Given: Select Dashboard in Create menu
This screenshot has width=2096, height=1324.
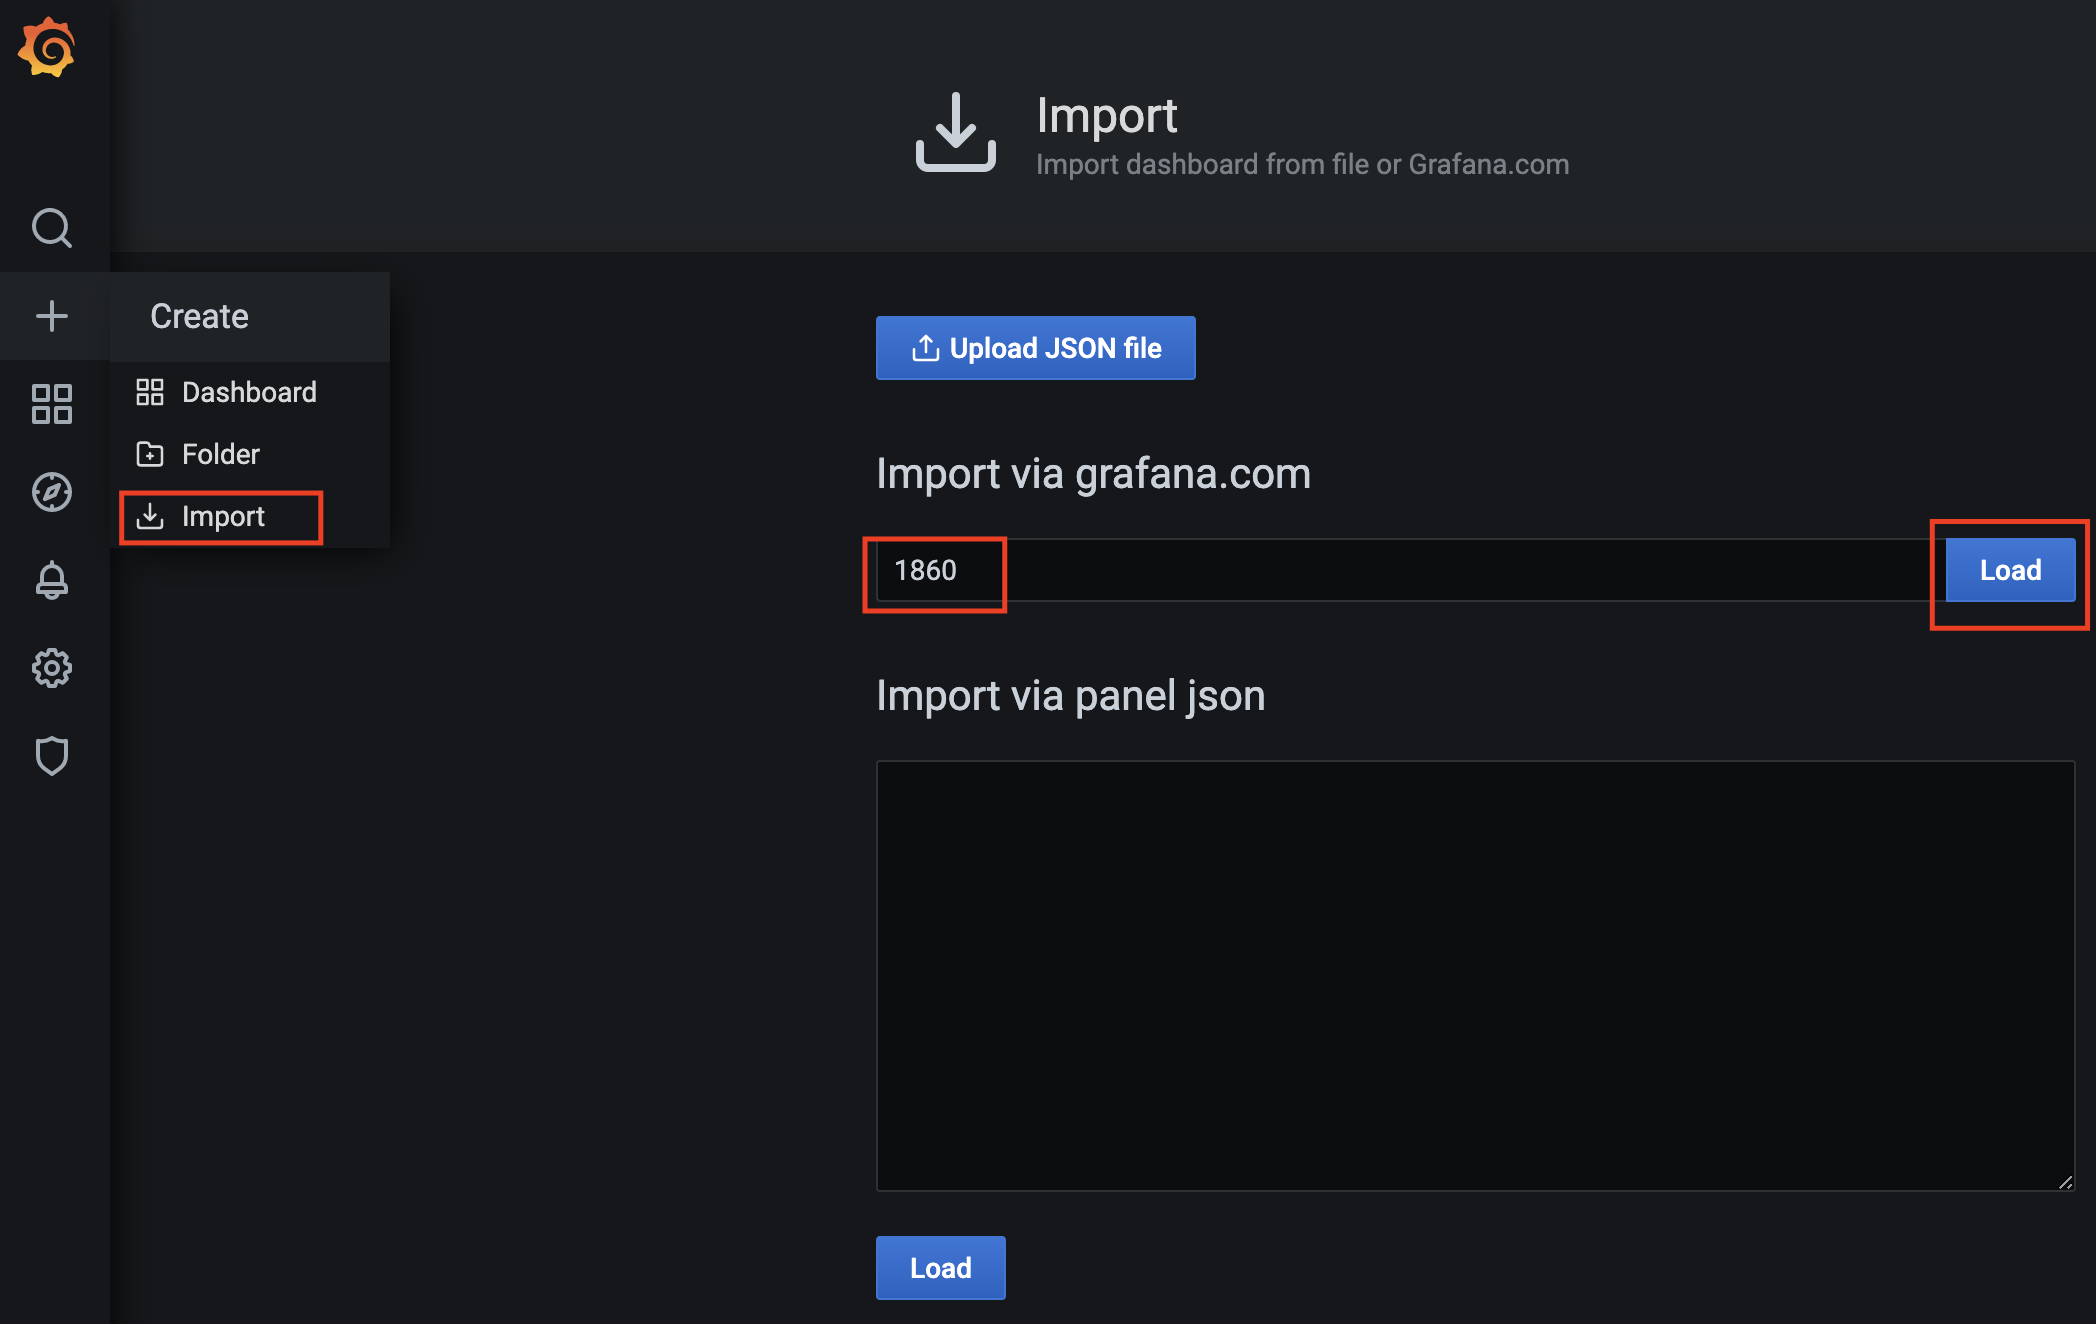Looking at the screenshot, I should [248, 392].
